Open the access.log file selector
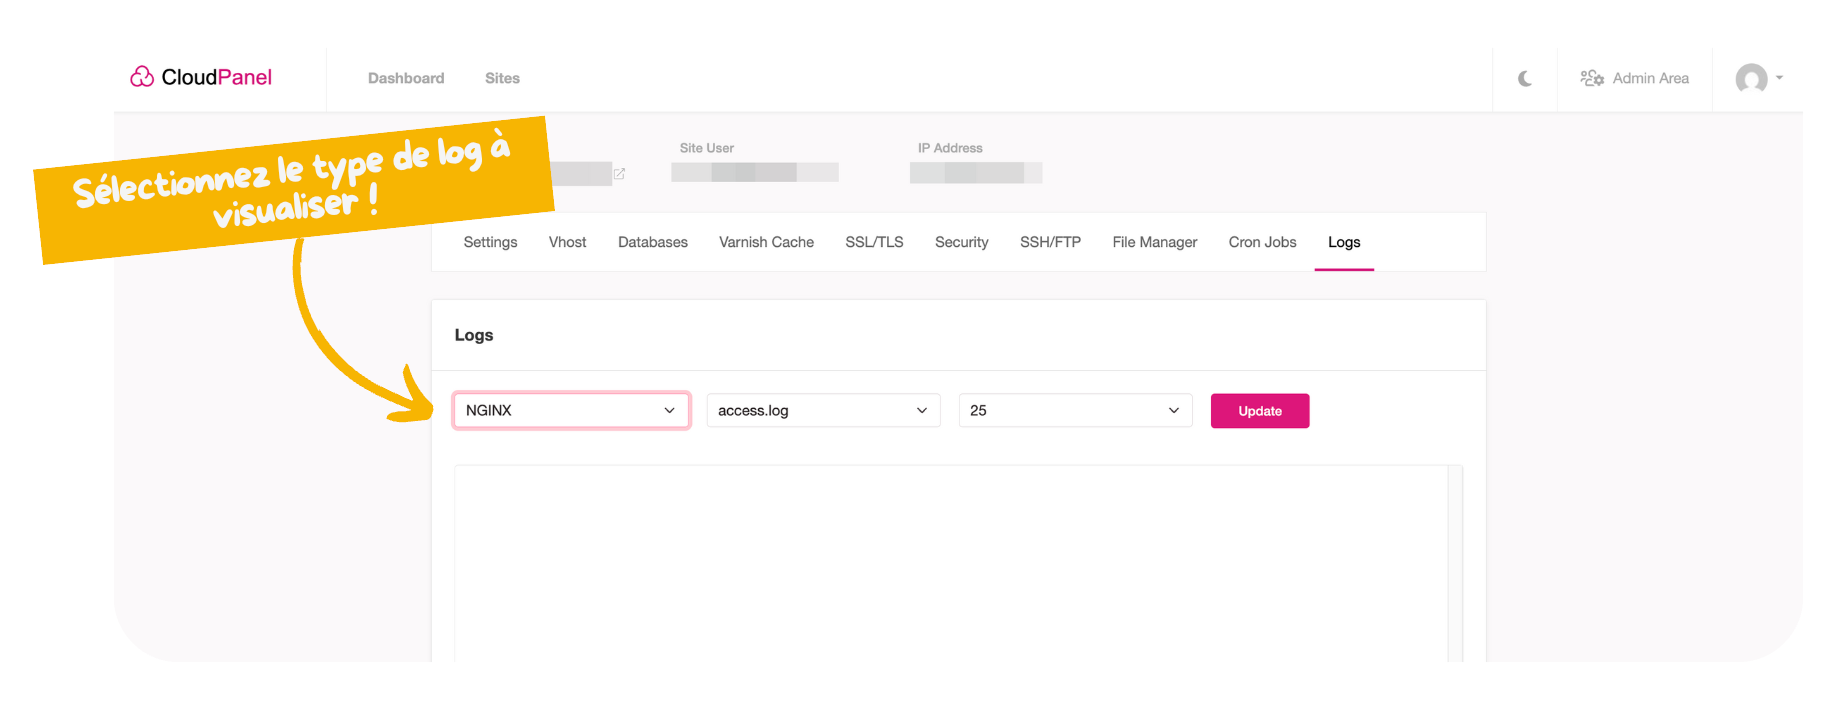This screenshot has height=726, width=1842. [x=823, y=410]
